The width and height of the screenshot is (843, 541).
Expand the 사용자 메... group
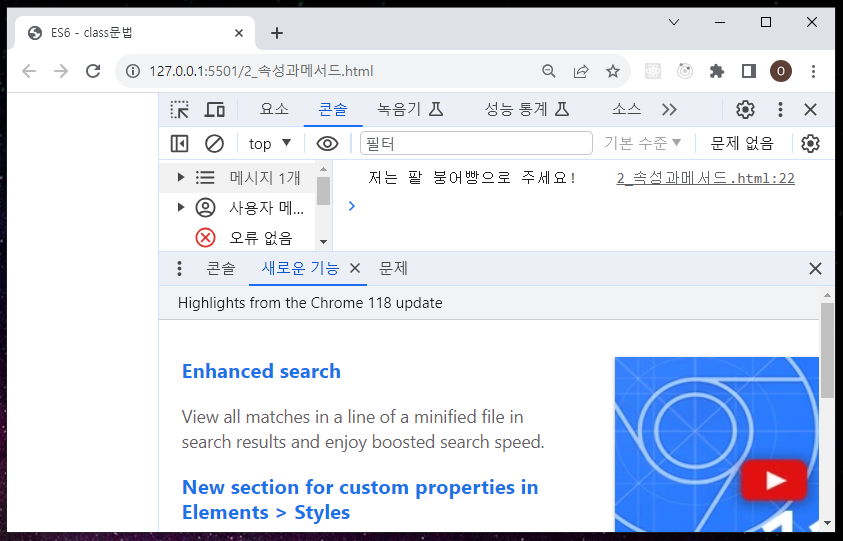[x=181, y=207]
